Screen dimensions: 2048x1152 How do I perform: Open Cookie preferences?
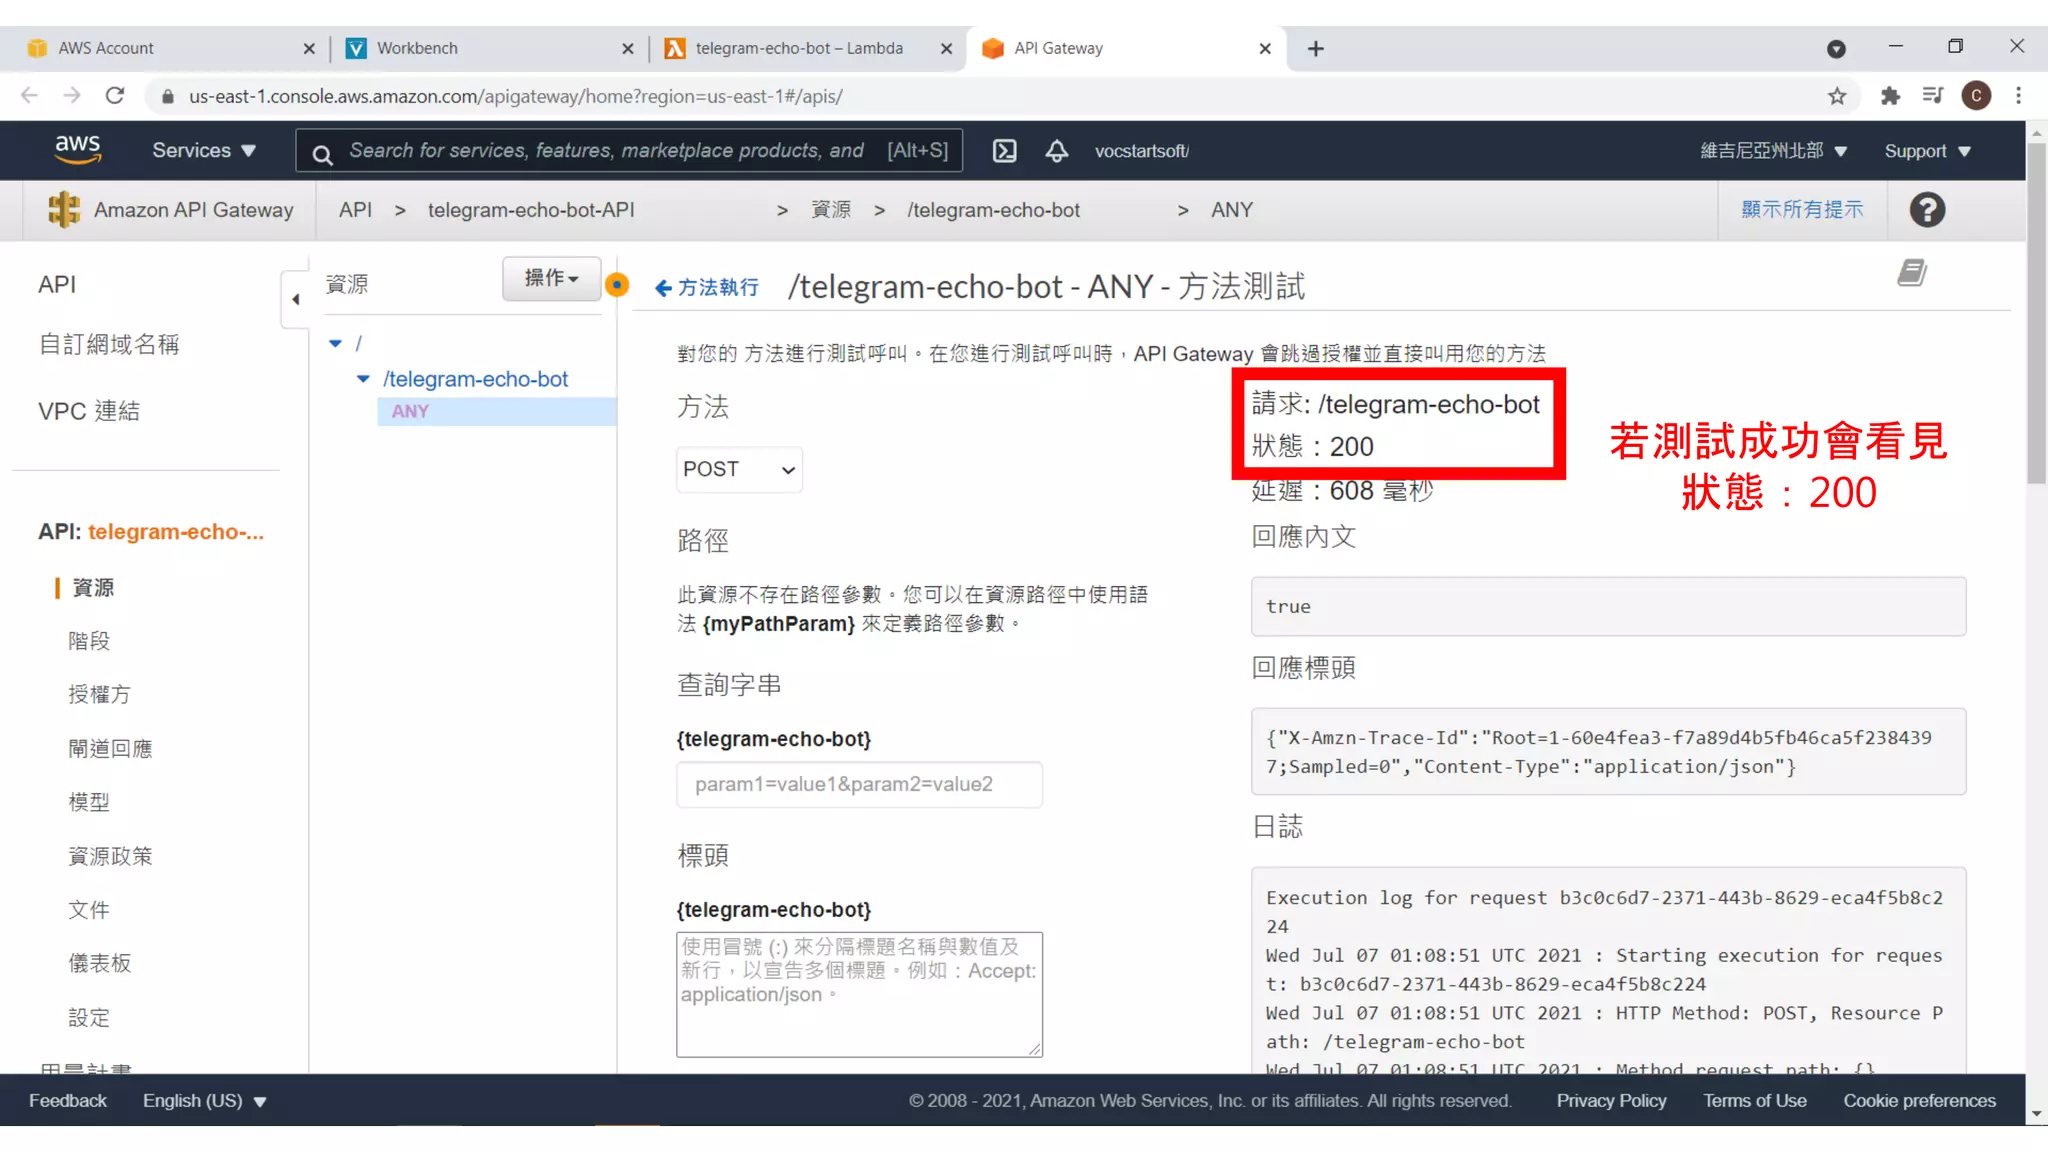tap(1919, 1100)
